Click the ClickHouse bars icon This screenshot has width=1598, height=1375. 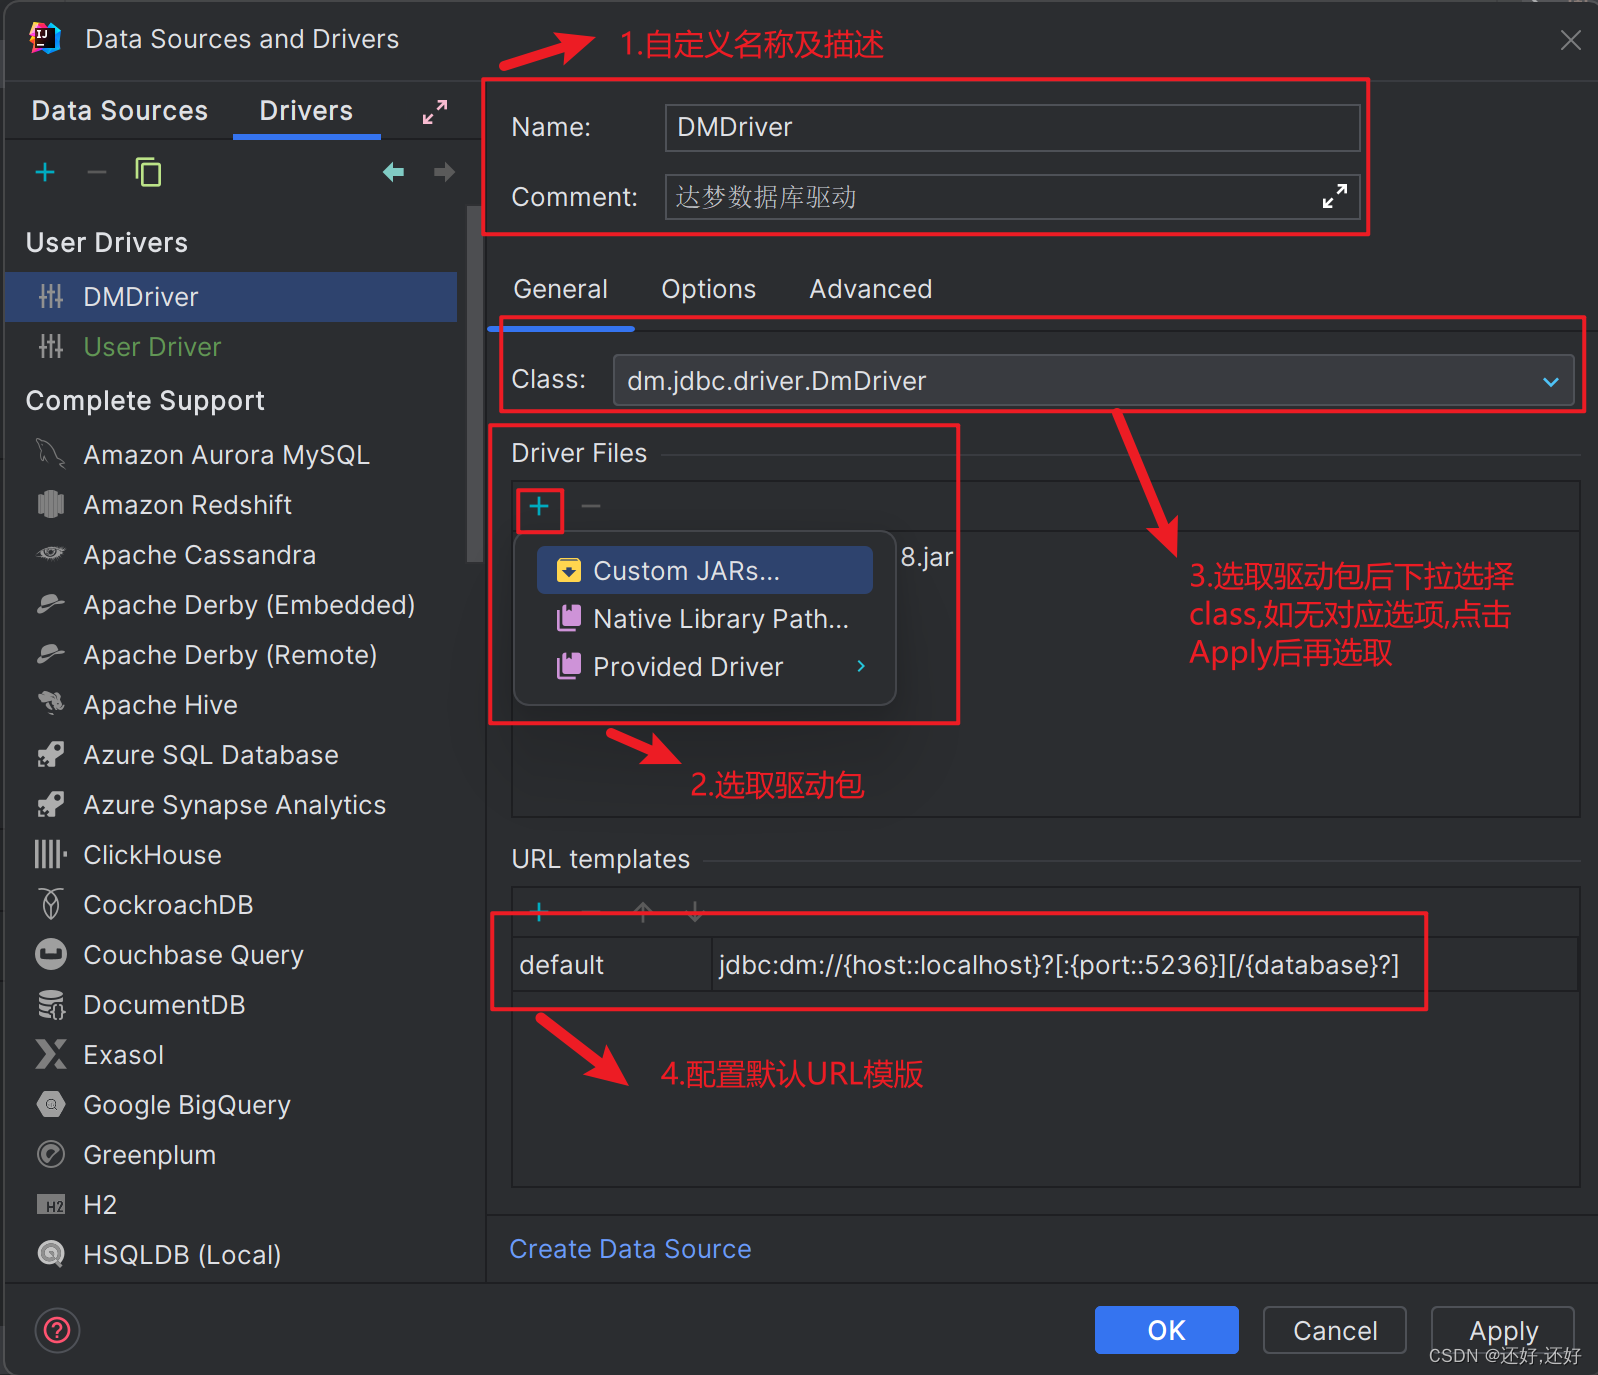(x=51, y=854)
